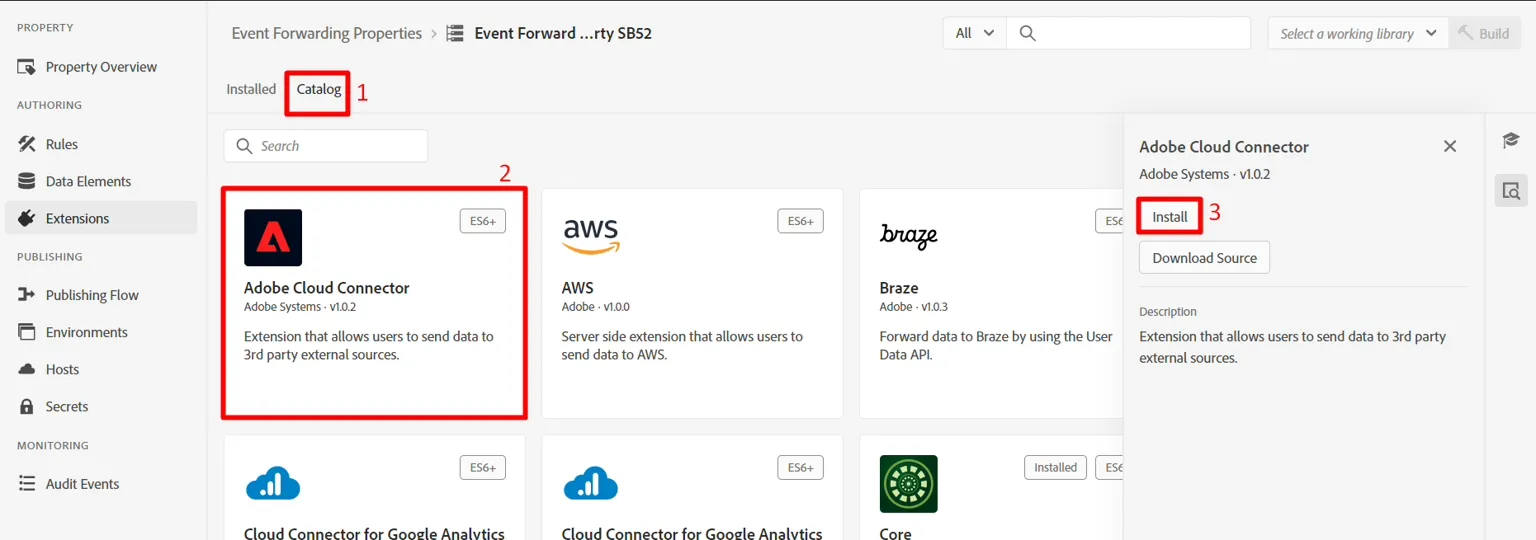Screen dimensions: 1536x540
Task: Click the Data Elements stack icon
Action: coord(27,181)
